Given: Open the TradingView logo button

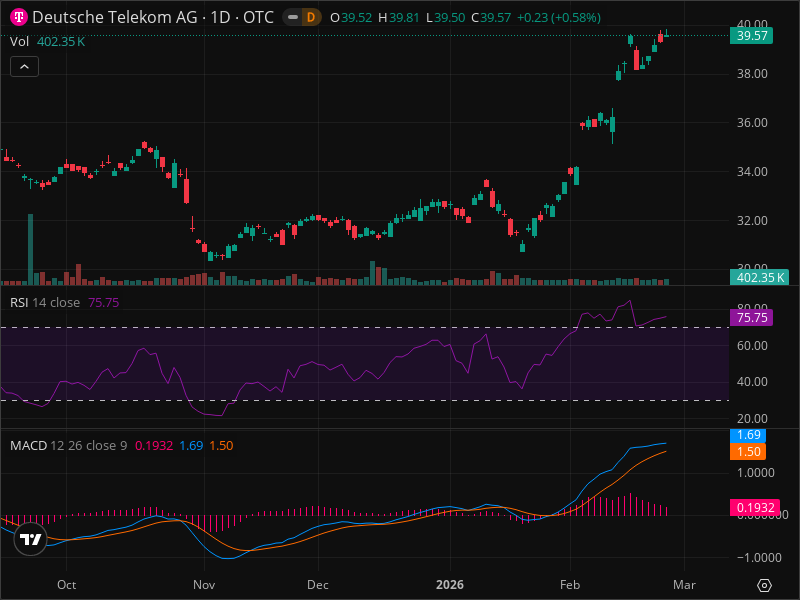Looking at the screenshot, I should (x=31, y=539).
